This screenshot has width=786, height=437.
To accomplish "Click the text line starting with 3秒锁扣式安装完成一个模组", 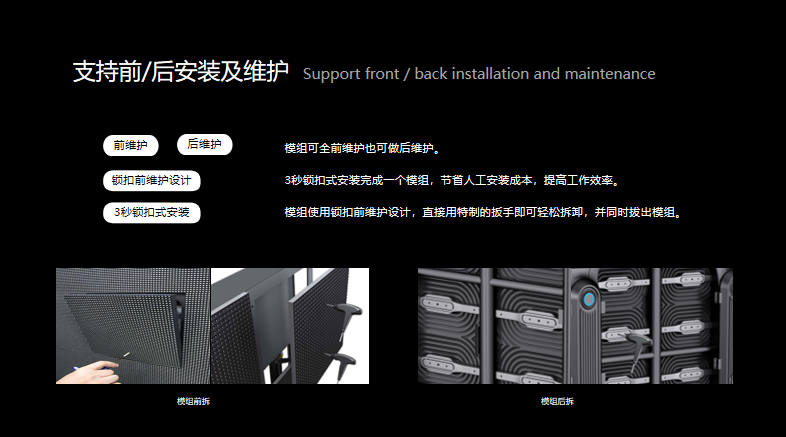I will [x=453, y=180].
